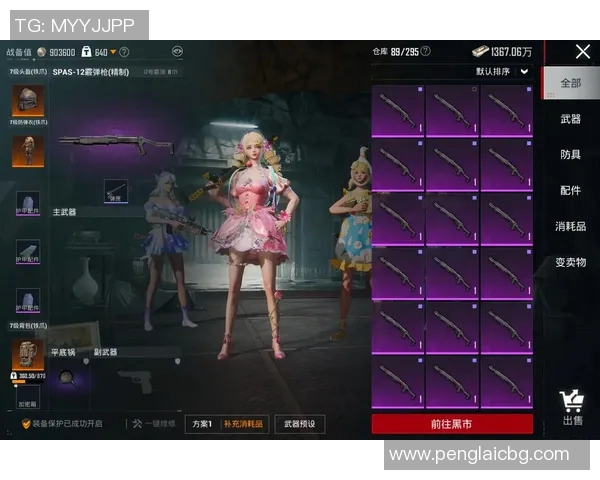
Task: Open the 方案1 loadout plan selector
Action: point(203,424)
